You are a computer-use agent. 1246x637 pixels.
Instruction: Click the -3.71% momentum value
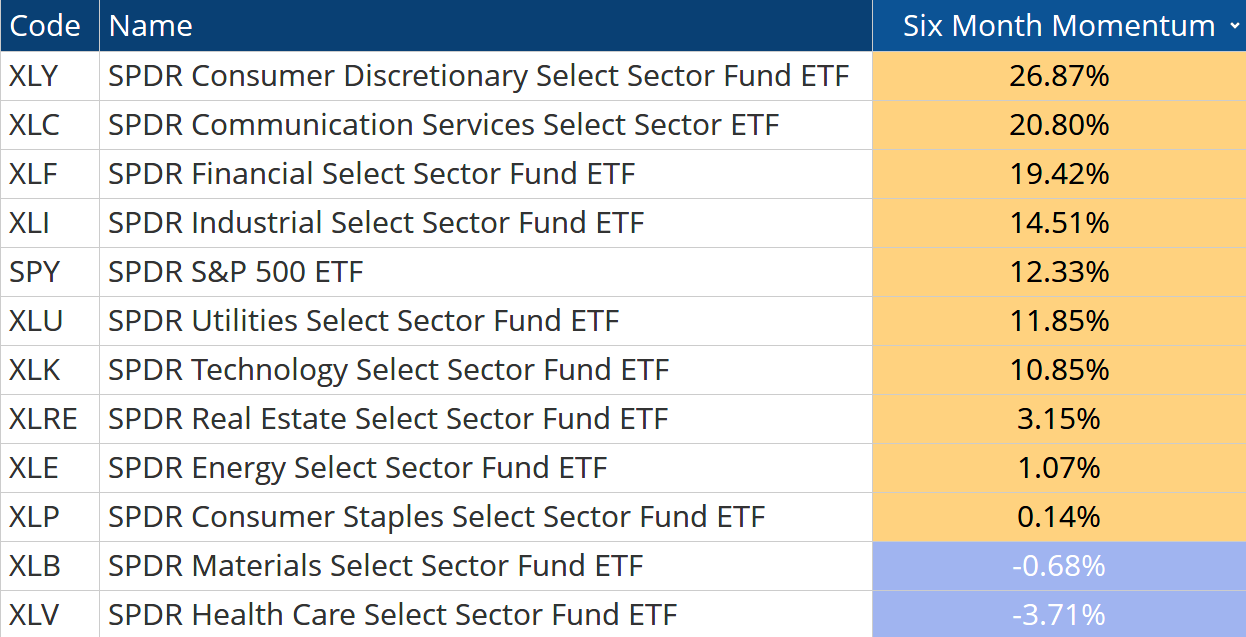point(1059,615)
